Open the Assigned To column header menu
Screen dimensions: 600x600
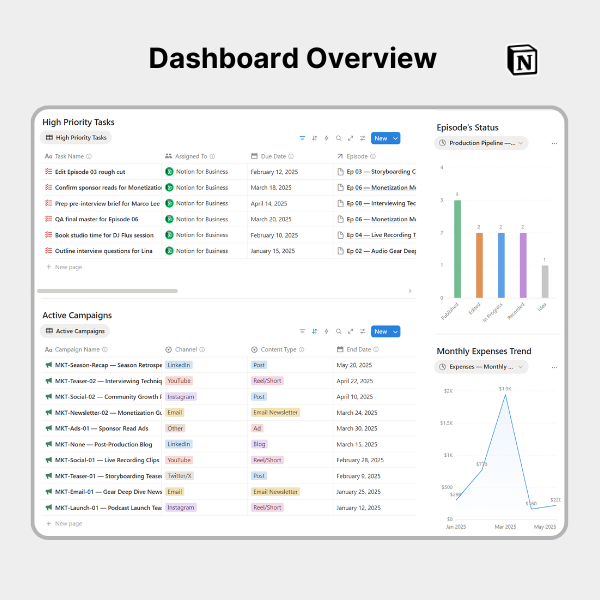pos(190,157)
